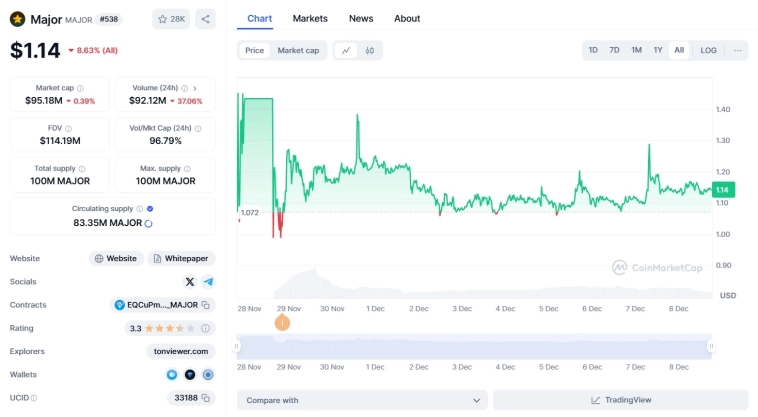Switch to the candlestick chart view
This screenshot has width=758, height=417.
[370, 50]
